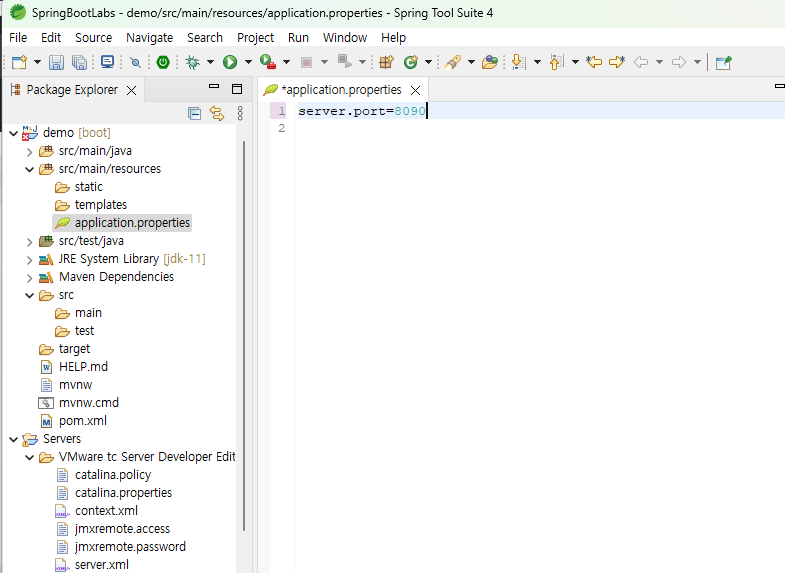The height and width of the screenshot is (573, 785).
Task: Open the Edit menu
Action: [51, 38]
